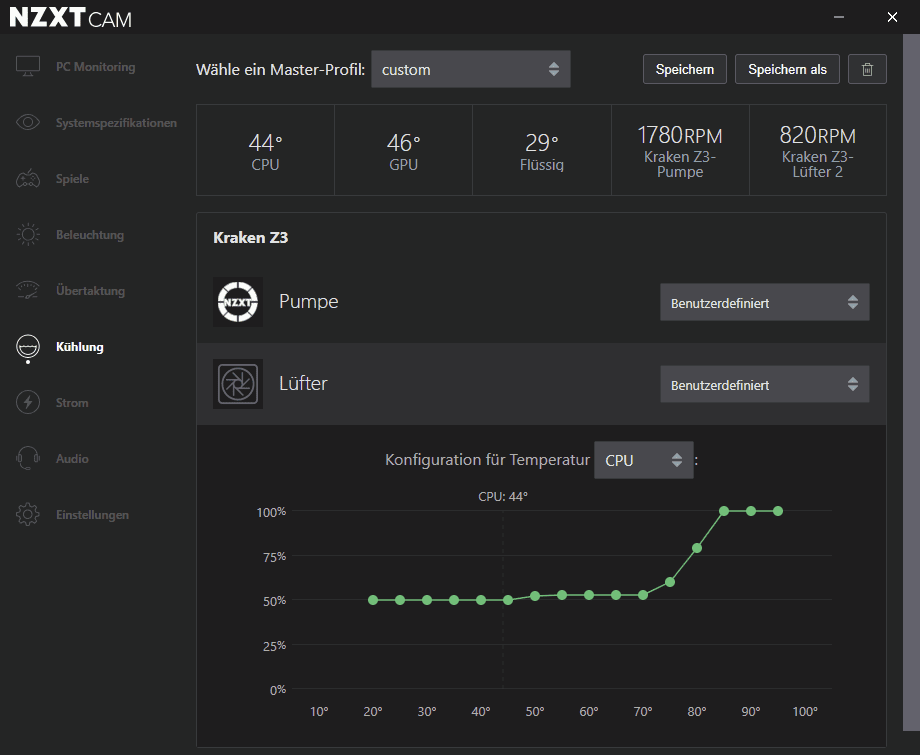Screen dimensions: 920x755
Task: Click the fan curve point at 70°
Action: (643, 595)
